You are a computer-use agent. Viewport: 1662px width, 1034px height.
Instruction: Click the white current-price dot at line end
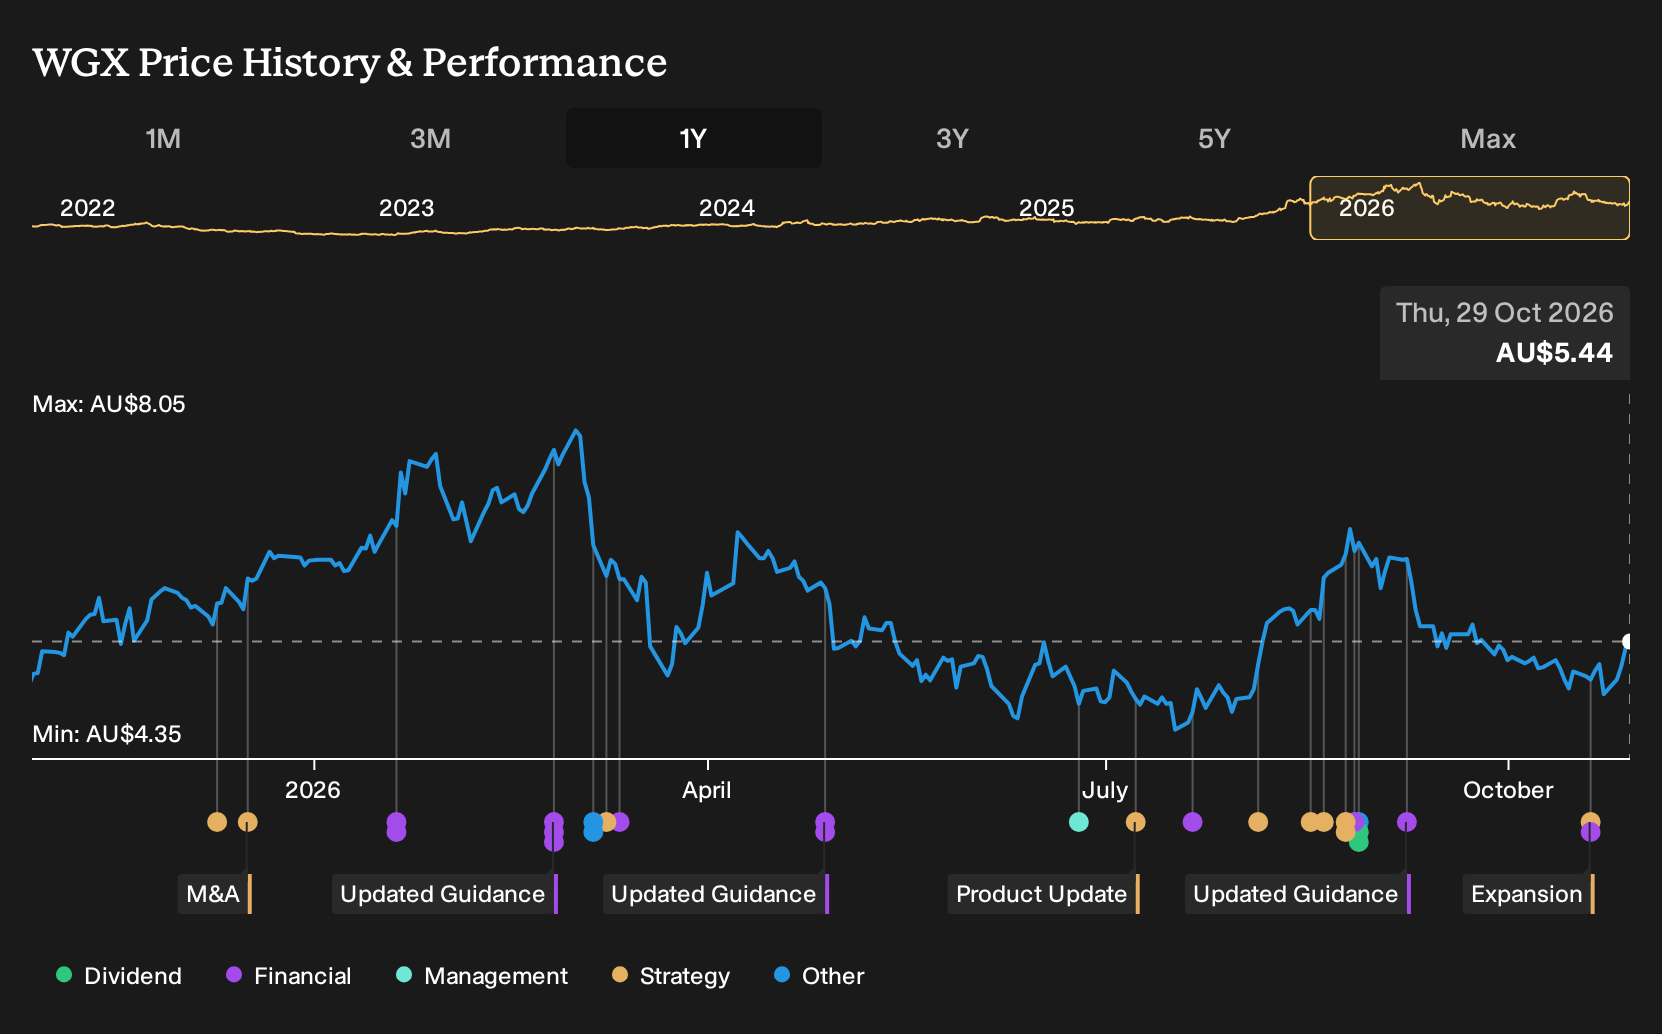(x=1628, y=642)
